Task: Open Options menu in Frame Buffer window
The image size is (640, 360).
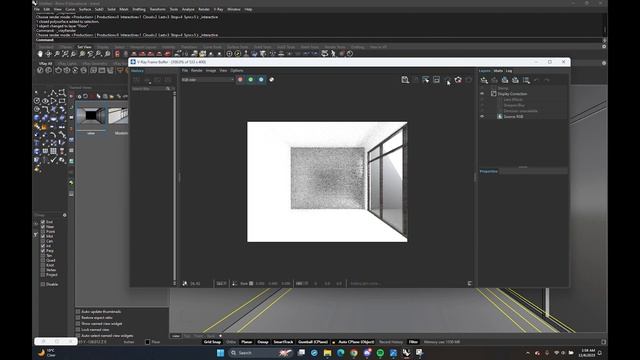Action: pyautogui.click(x=237, y=71)
